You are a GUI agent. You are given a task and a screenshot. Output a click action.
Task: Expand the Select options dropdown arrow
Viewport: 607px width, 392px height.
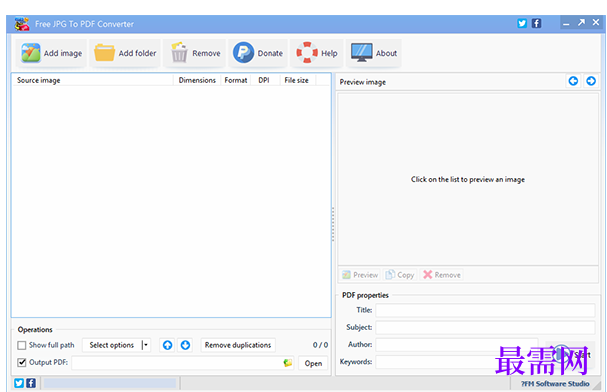(146, 345)
